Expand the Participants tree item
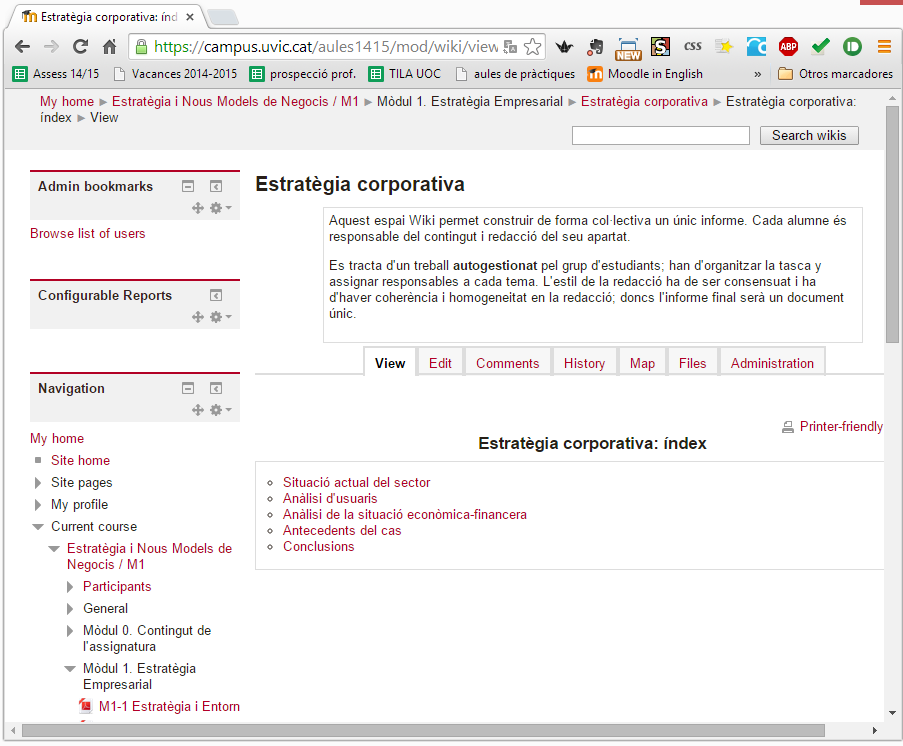The width and height of the screenshot is (903, 746). click(68, 586)
